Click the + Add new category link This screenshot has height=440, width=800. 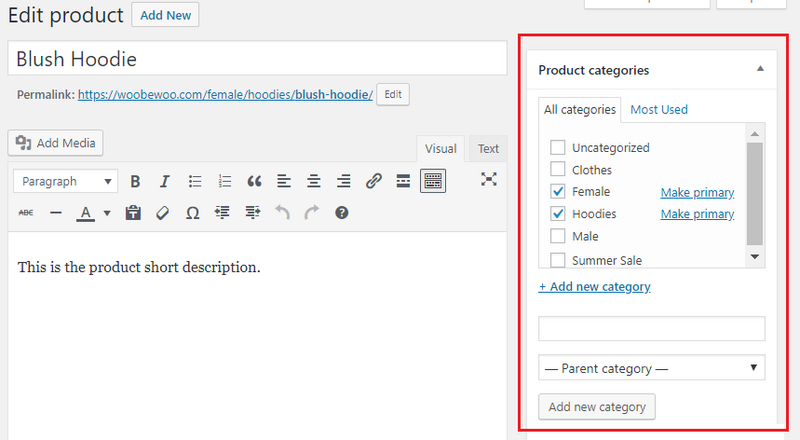[x=594, y=287]
